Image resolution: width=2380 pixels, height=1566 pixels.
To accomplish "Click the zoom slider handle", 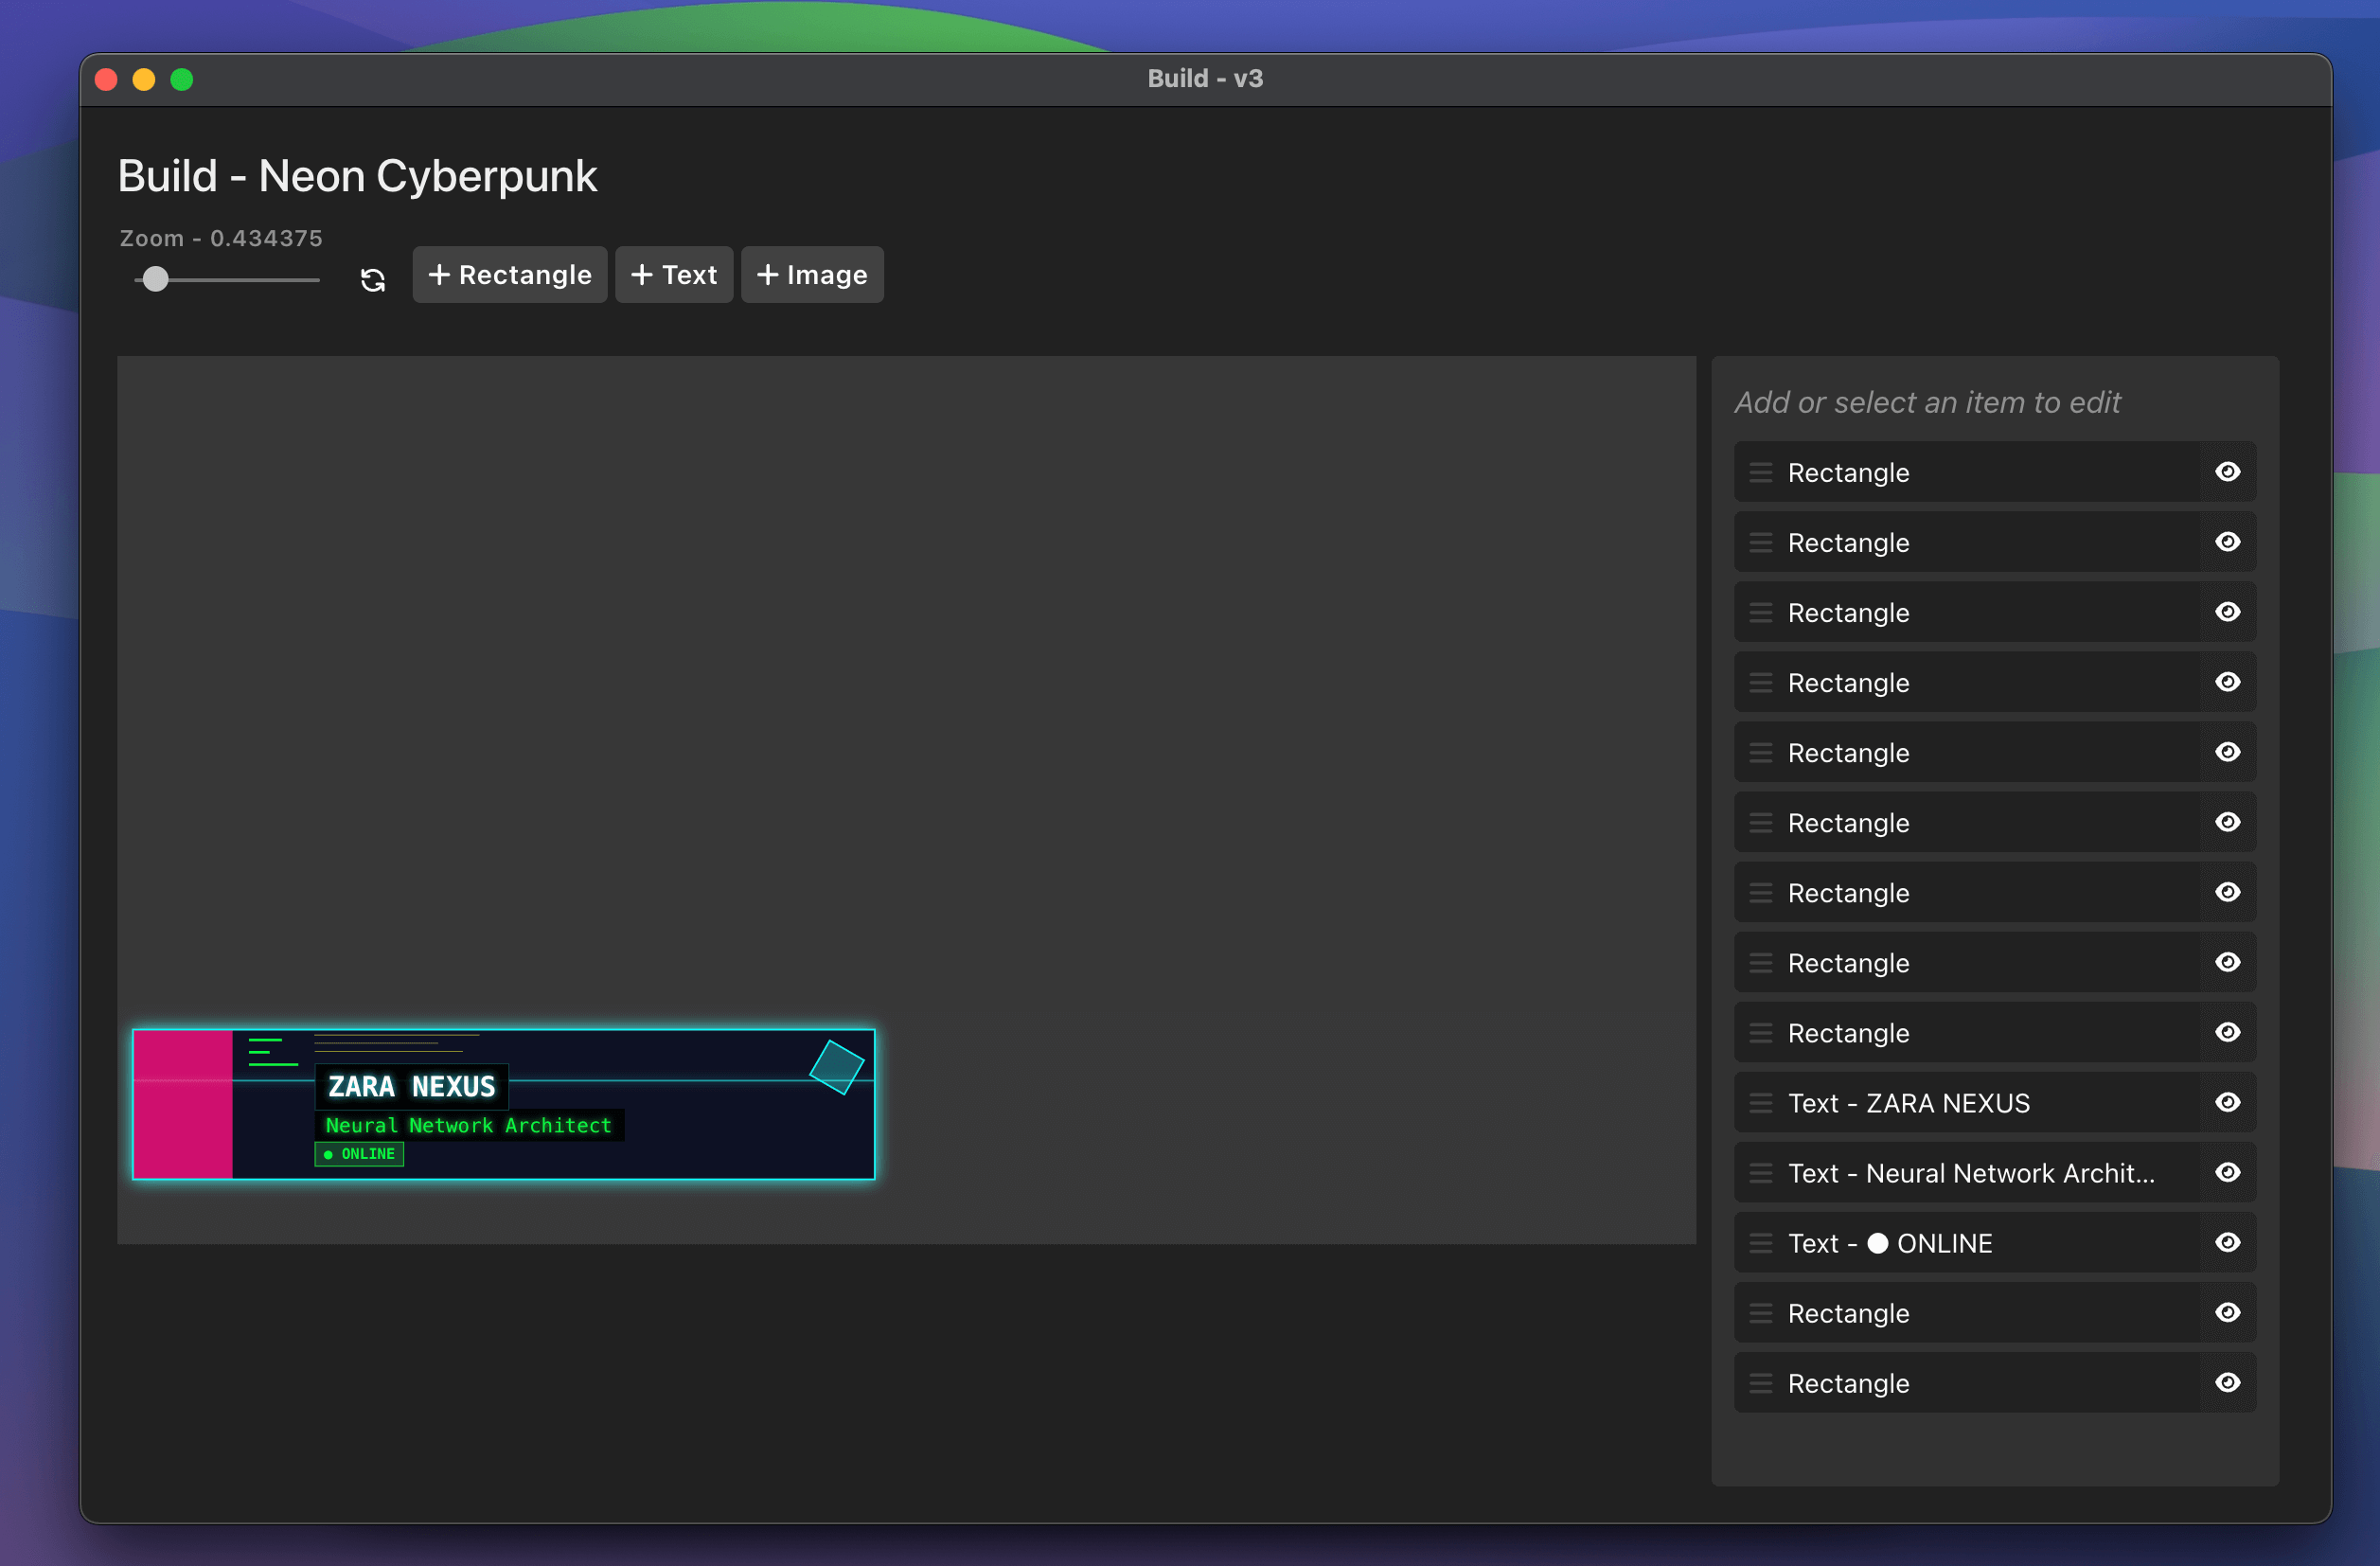I will [156, 280].
